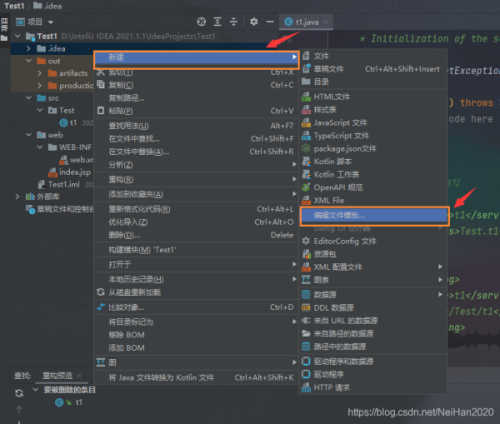Collapse the WEB-INF folder
The height and width of the screenshot is (424, 500).
[40, 147]
